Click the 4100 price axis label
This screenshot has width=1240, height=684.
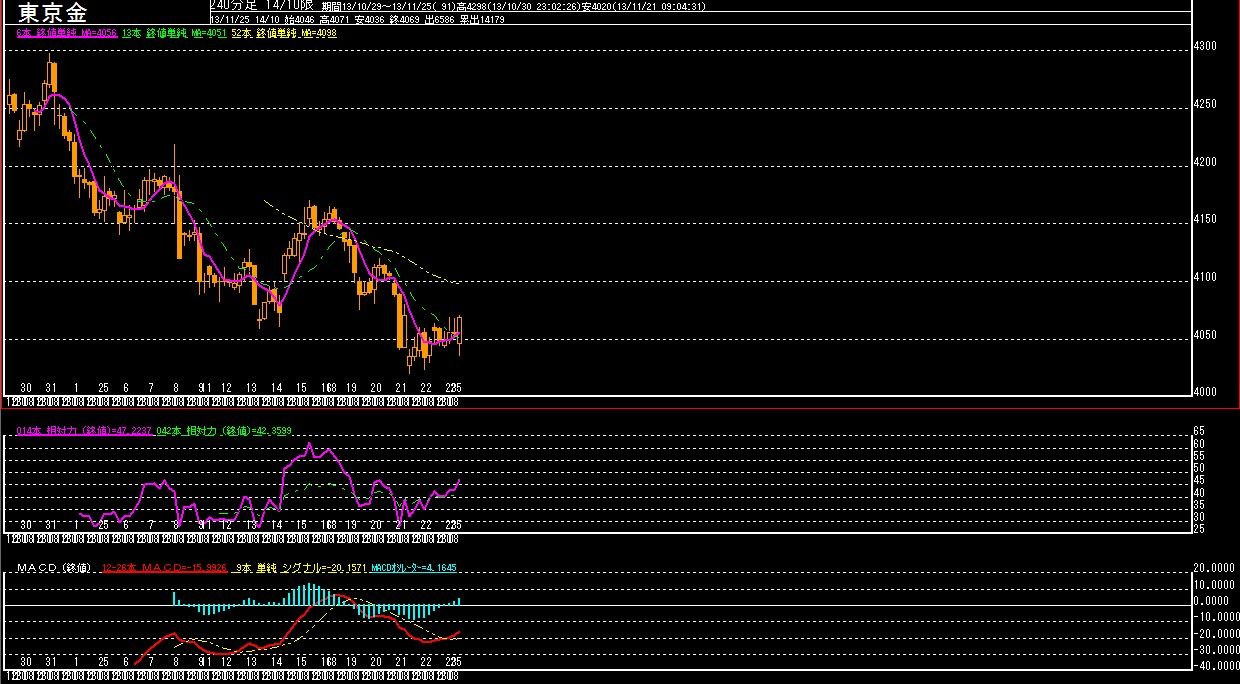[x=1206, y=277]
